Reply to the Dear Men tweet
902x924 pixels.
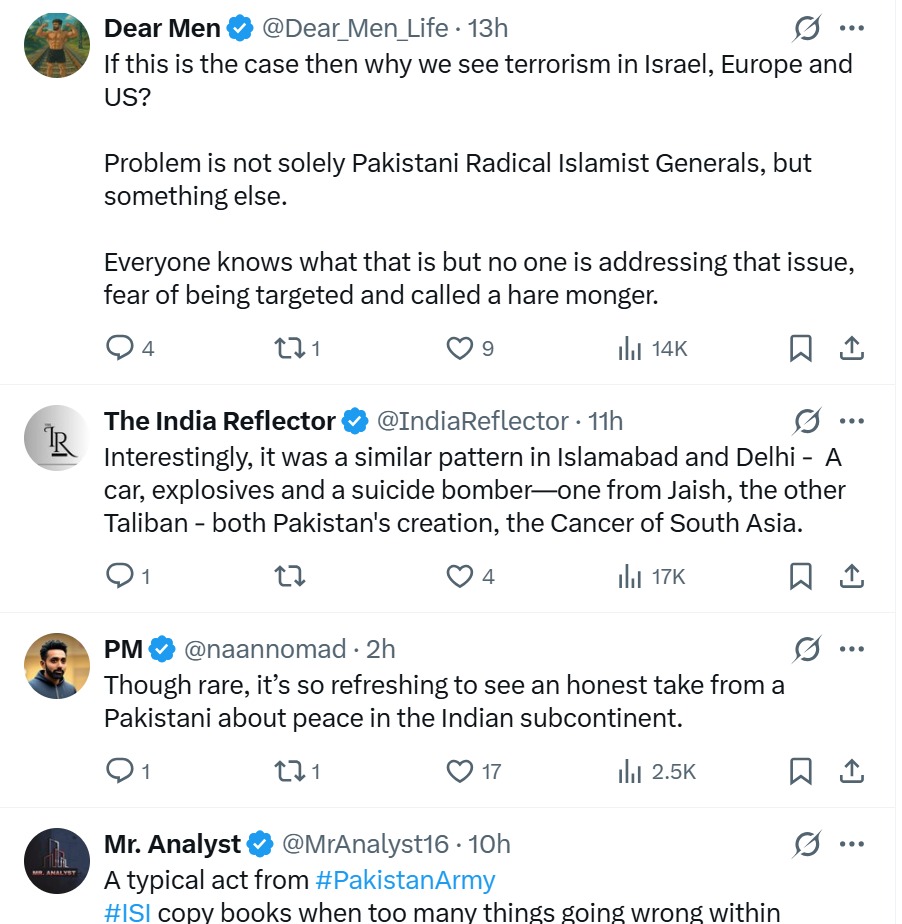point(120,348)
